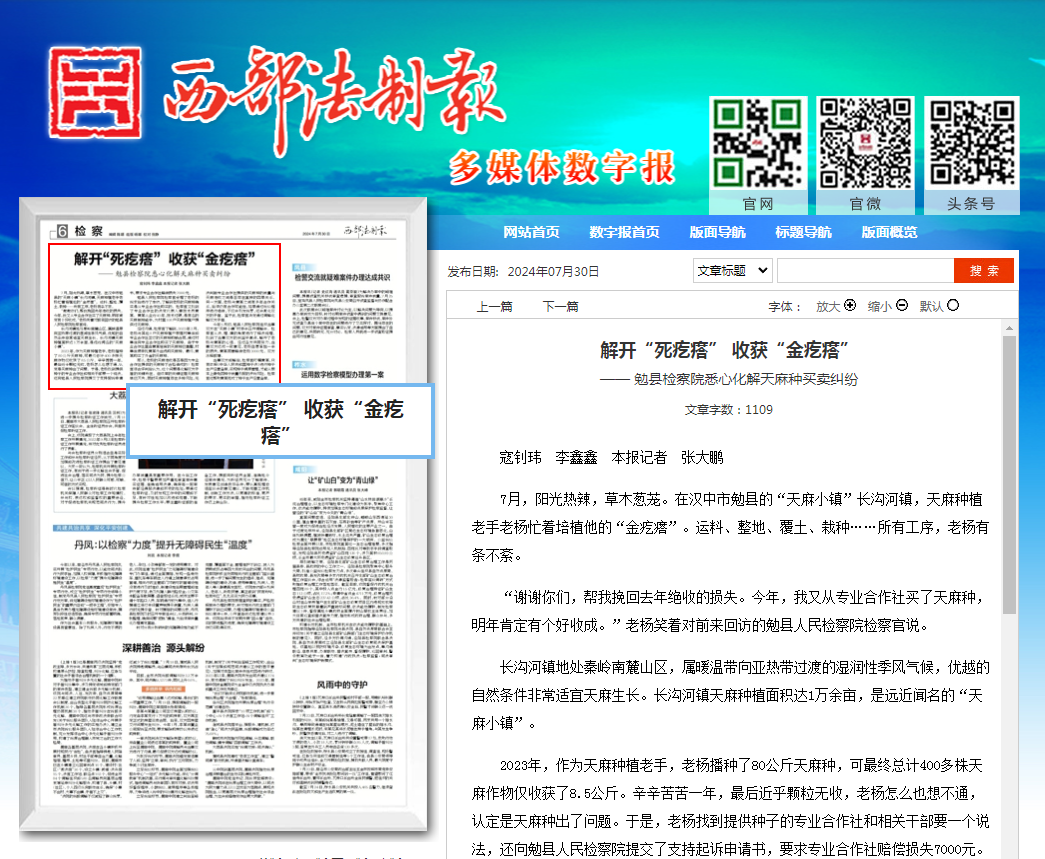The height and width of the screenshot is (859, 1045).
Task: Select the 默认 font size circle
Action: (953, 305)
